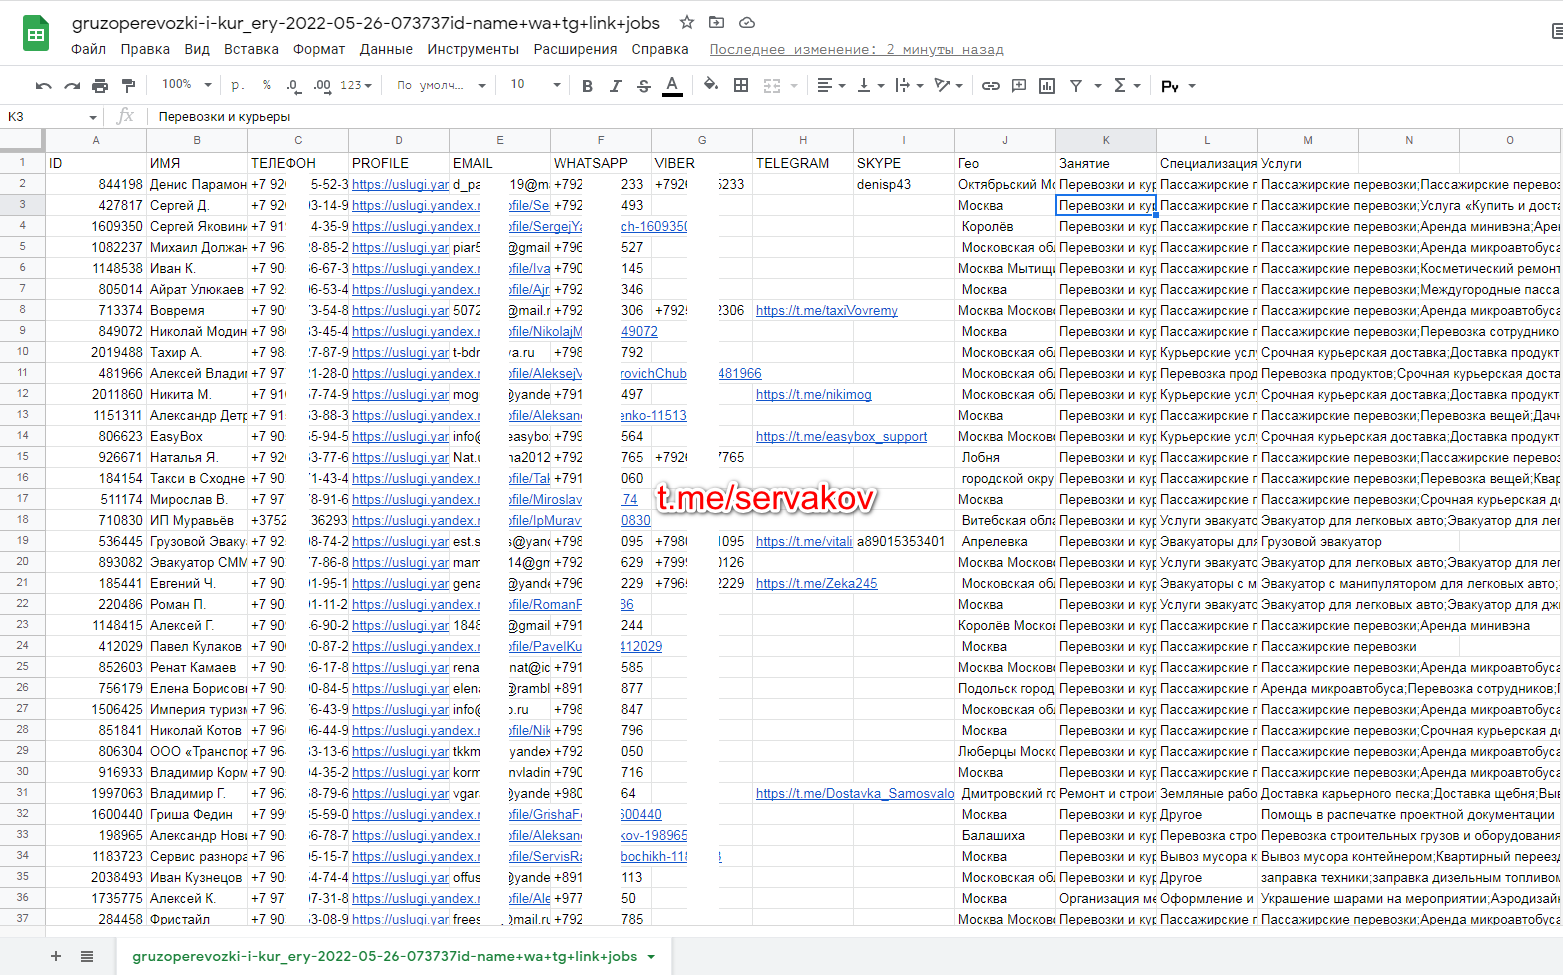Open the 123 number format dropdown
Screen dimensions: 1563x975
pyautogui.click(x=356, y=86)
